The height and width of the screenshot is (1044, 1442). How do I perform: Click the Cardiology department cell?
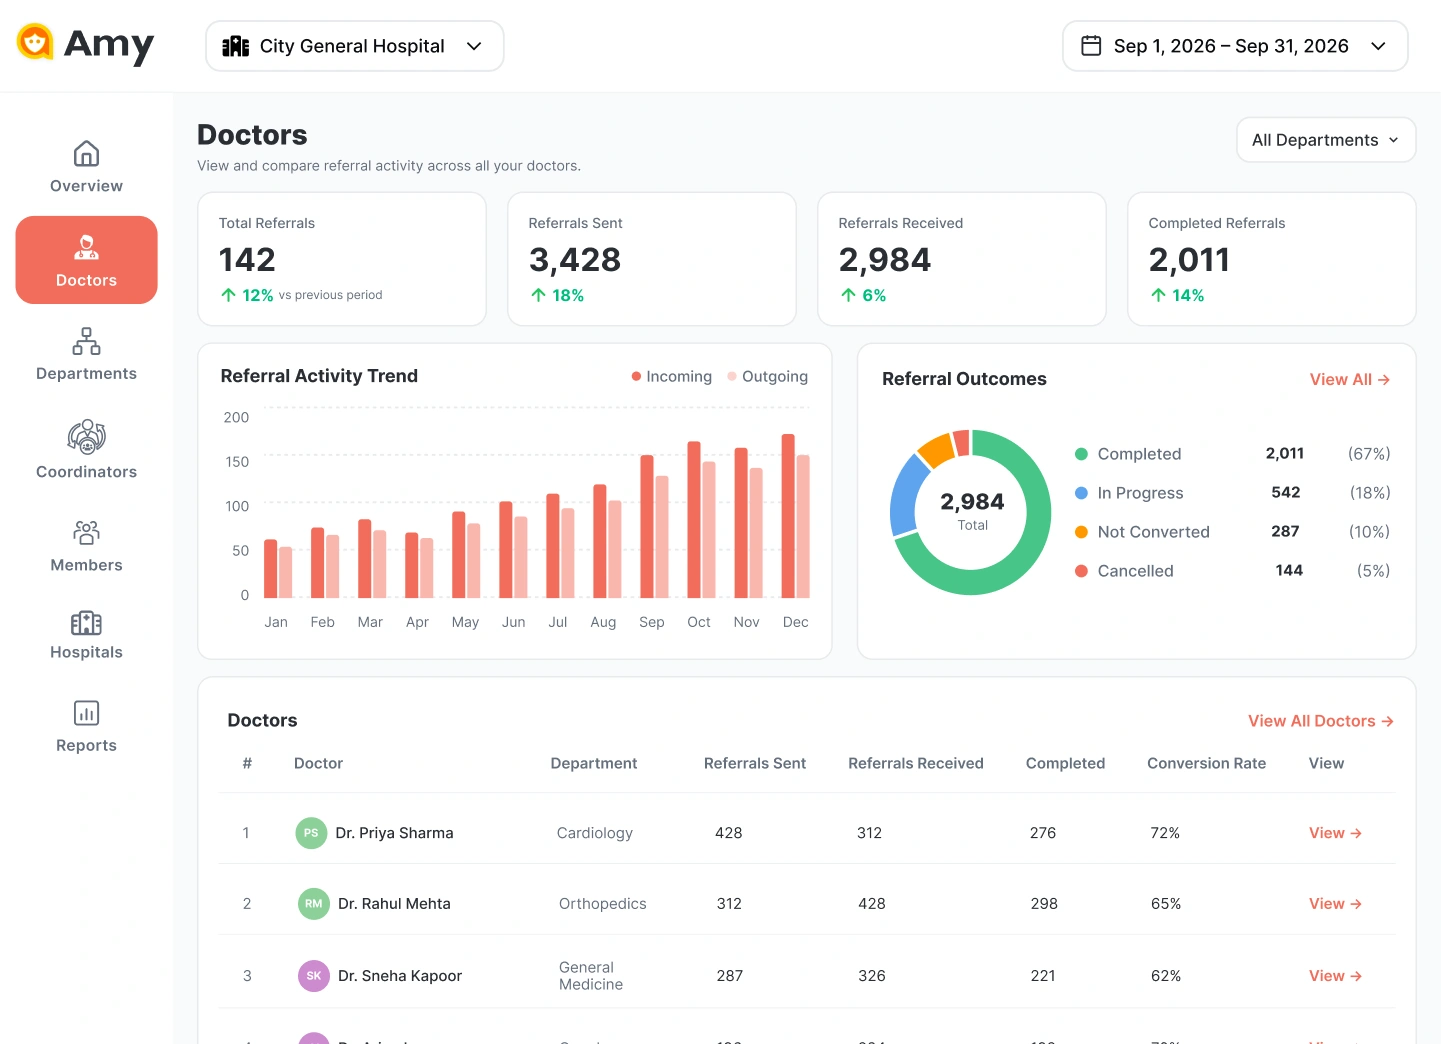point(595,833)
